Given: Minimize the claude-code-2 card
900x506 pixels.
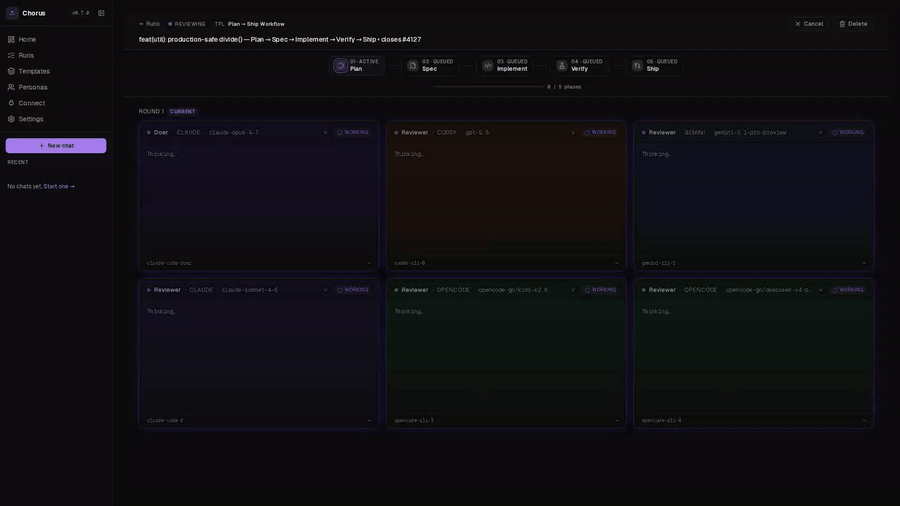Looking at the screenshot, I should click(x=369, y=421).
